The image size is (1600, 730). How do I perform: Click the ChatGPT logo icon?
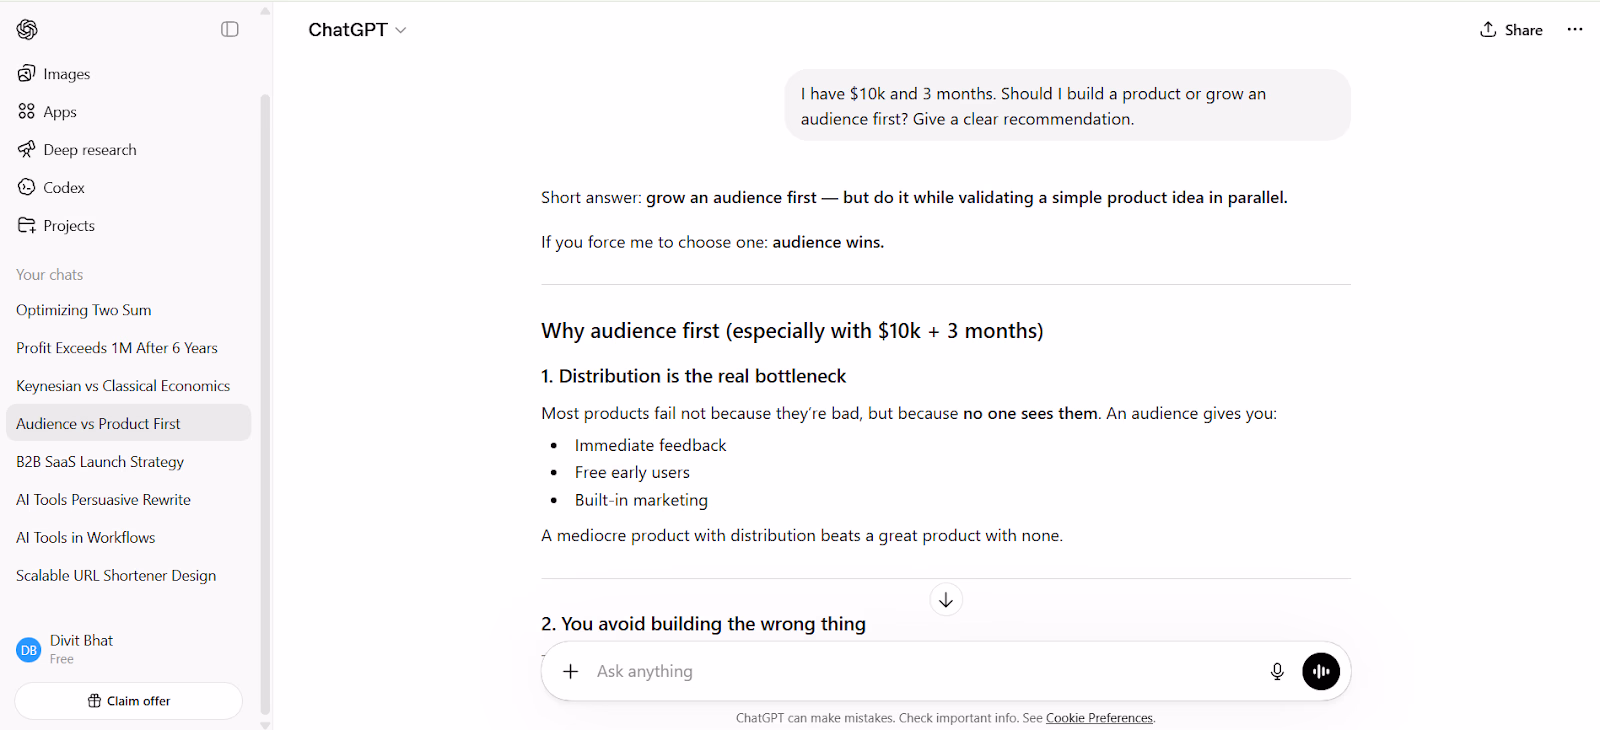pos(27,30)
